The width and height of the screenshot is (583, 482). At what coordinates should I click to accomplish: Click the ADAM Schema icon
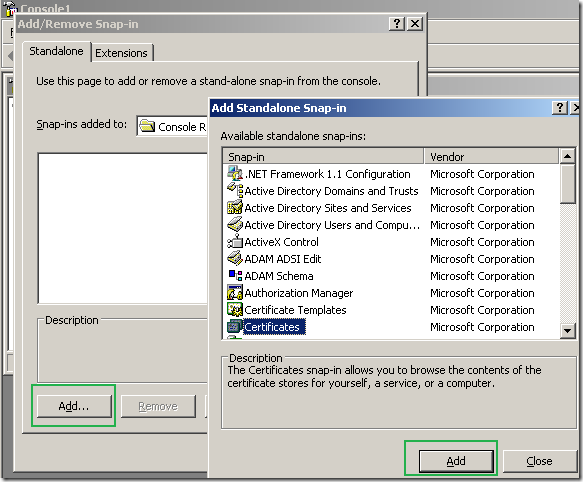tap(235, 276)
